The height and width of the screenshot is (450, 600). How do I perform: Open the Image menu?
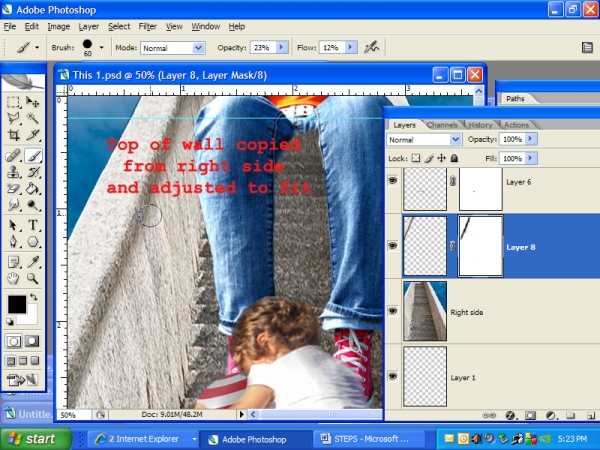pyautogui.click(x=59, y=26)
